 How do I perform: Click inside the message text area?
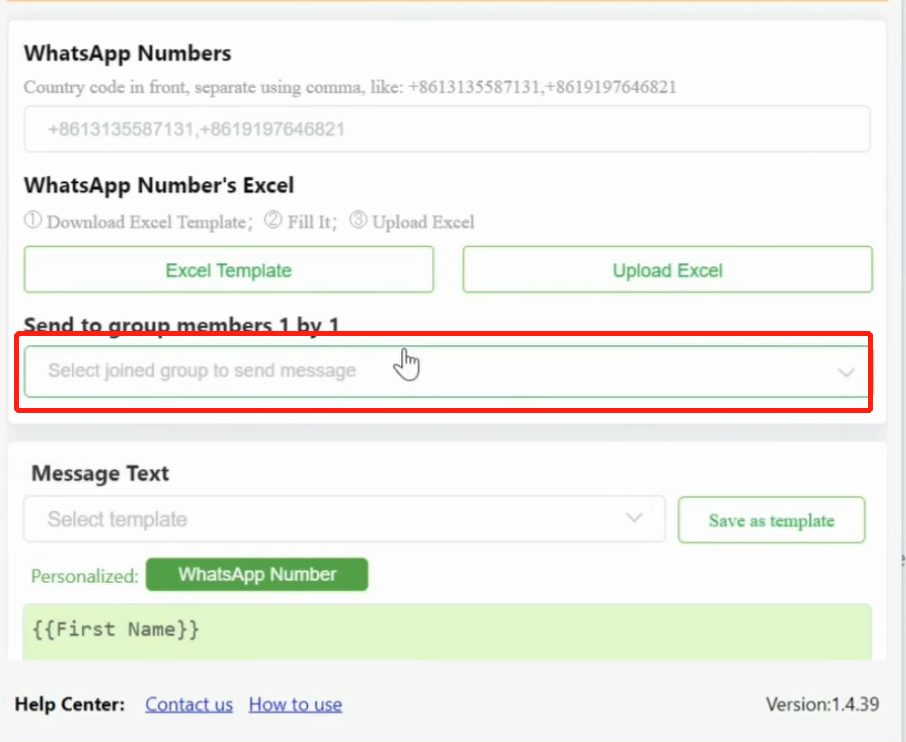pos(447,632)
